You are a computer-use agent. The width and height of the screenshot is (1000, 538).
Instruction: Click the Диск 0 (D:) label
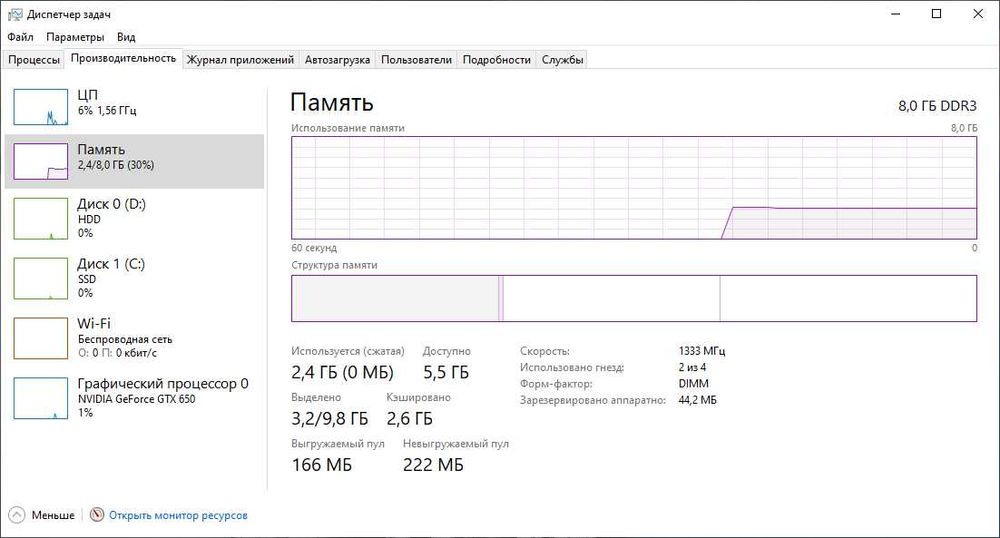[x=112, y=204]
